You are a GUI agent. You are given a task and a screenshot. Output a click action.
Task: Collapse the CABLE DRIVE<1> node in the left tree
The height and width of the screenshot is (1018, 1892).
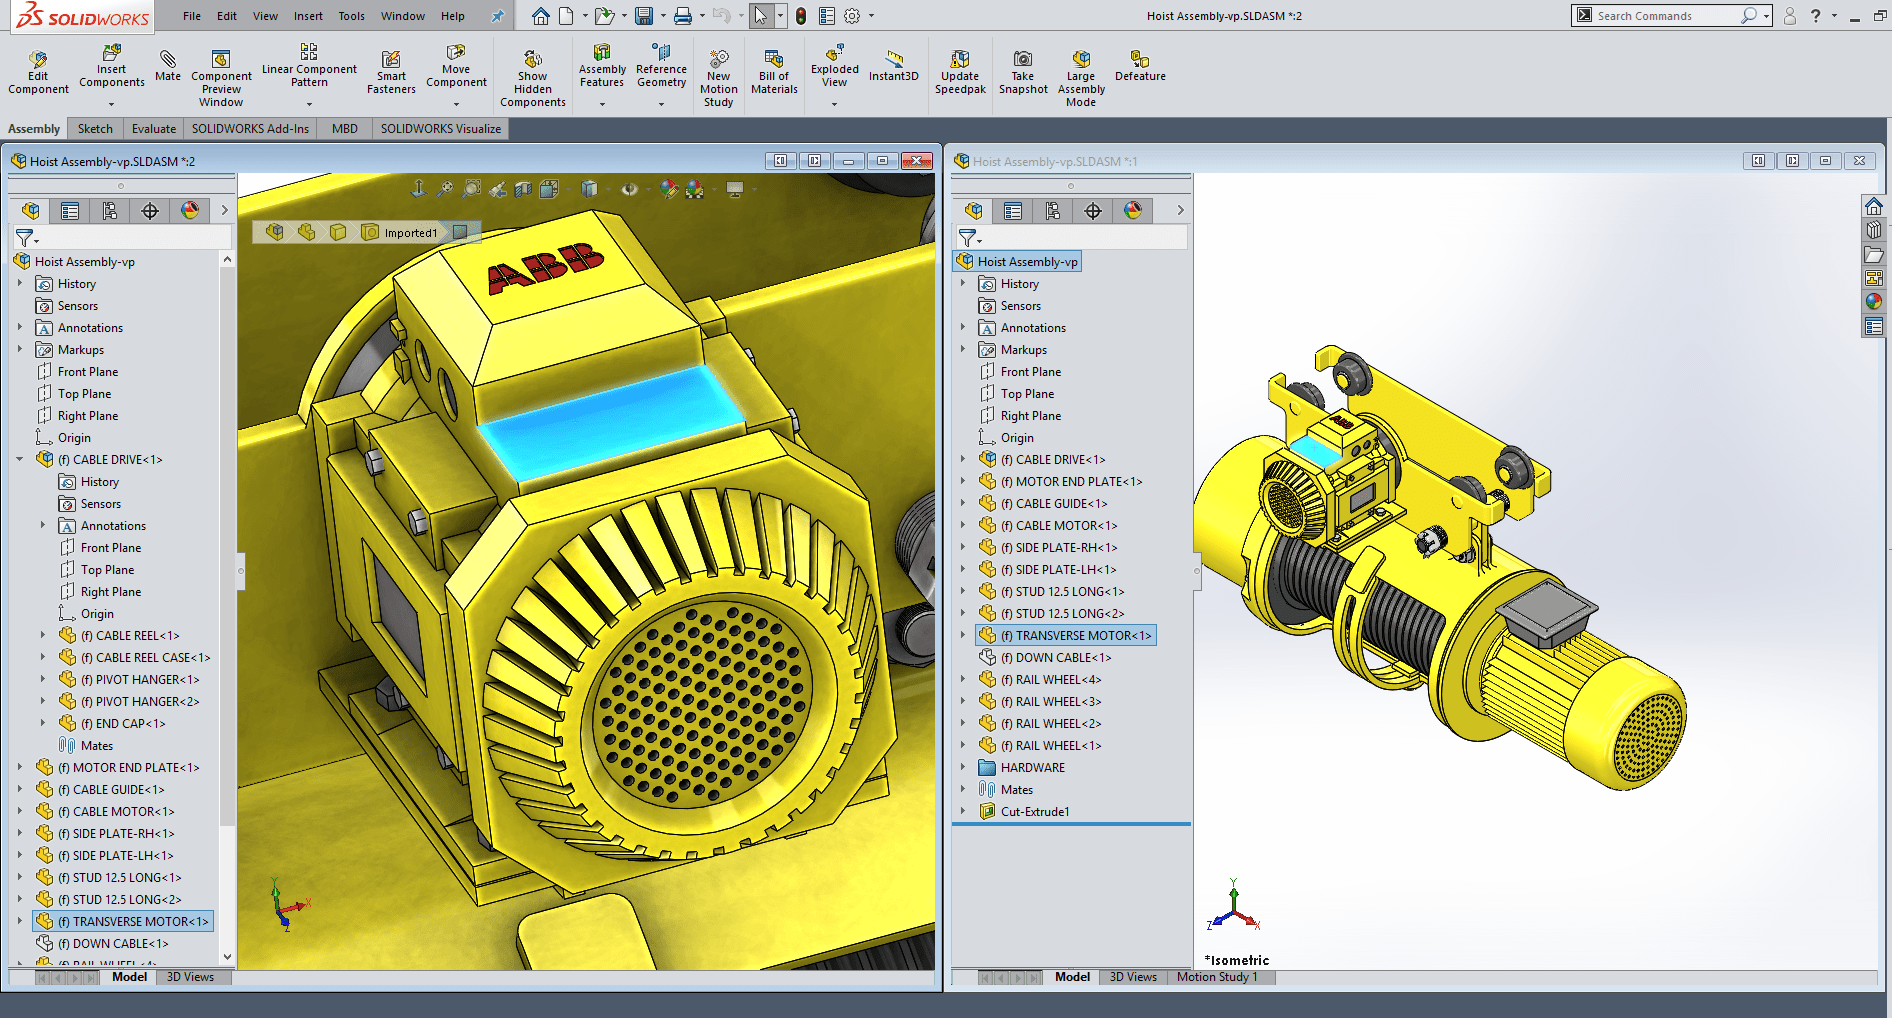(19, 460)
